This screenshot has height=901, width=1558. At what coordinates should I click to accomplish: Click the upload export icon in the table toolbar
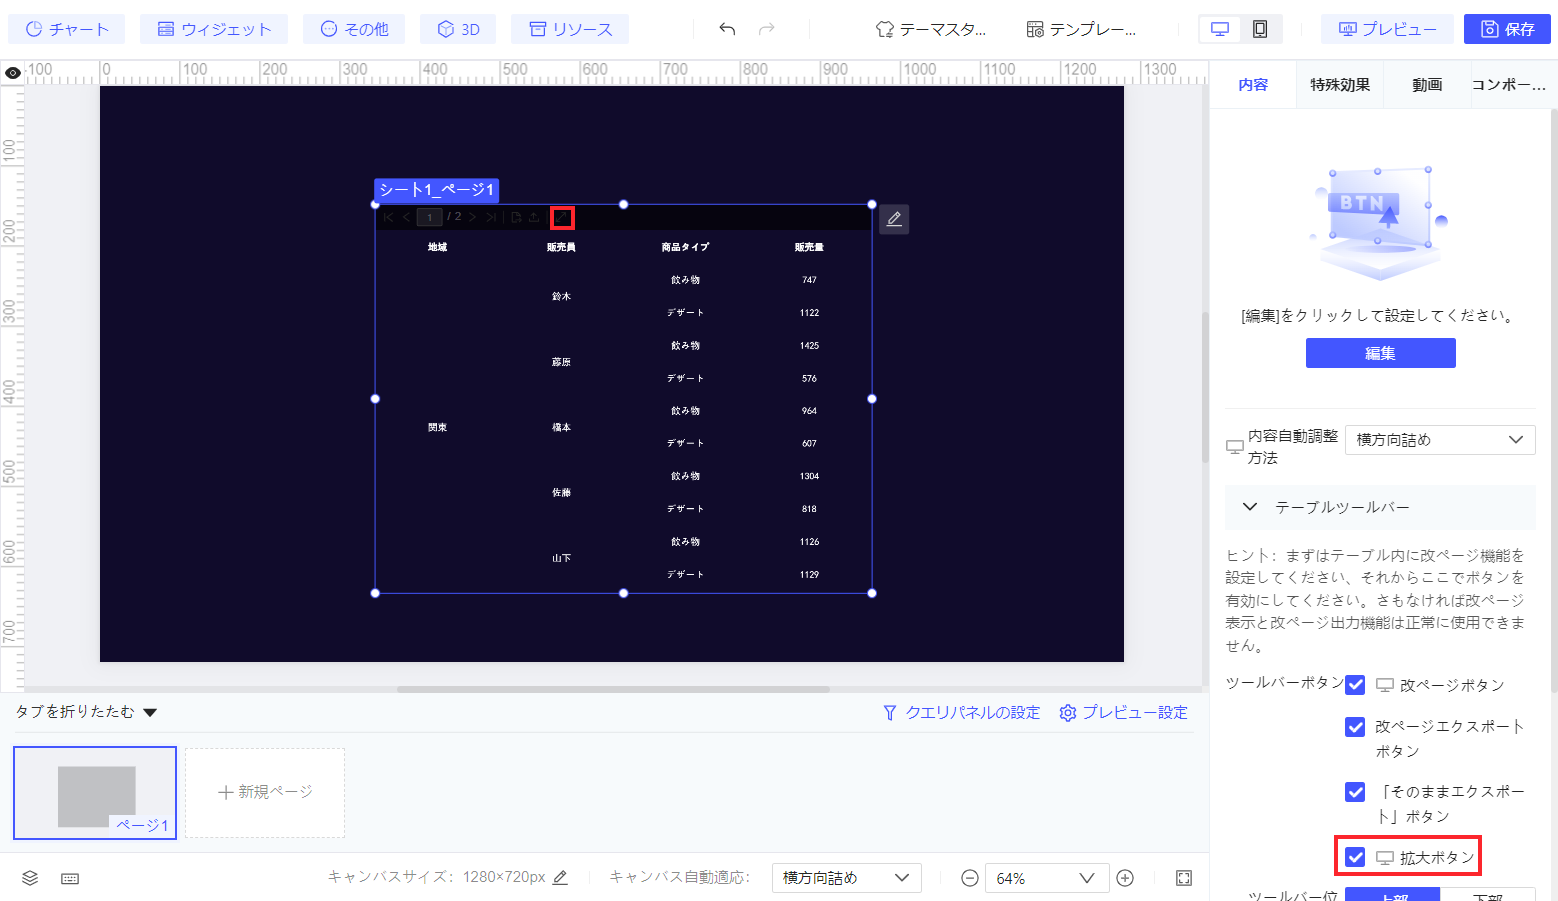coord(534,217)
